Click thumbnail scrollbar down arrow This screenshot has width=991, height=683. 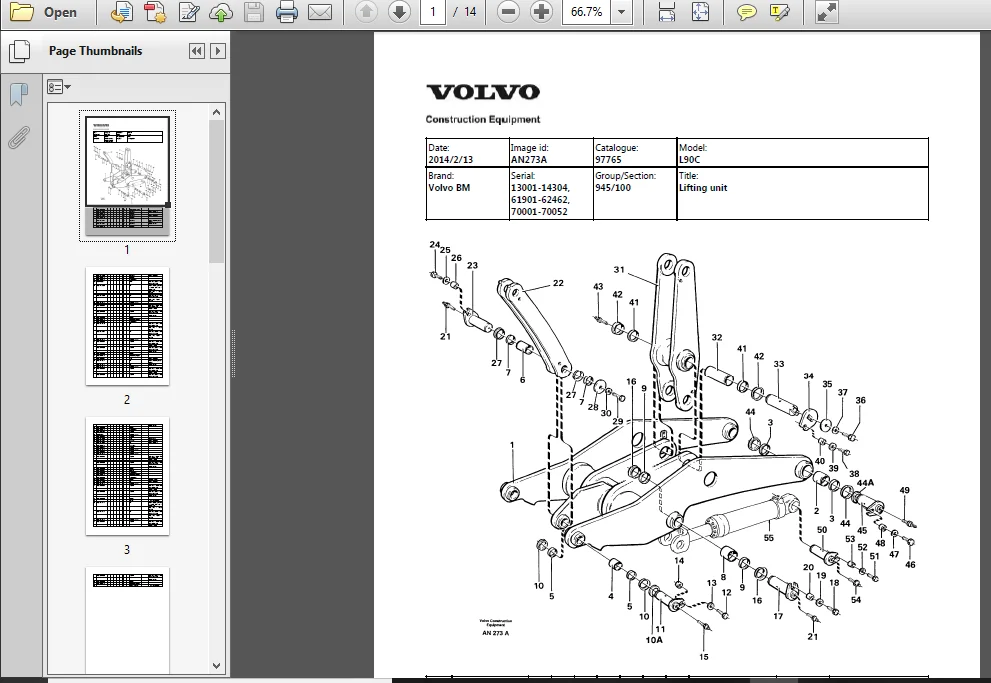216,666
